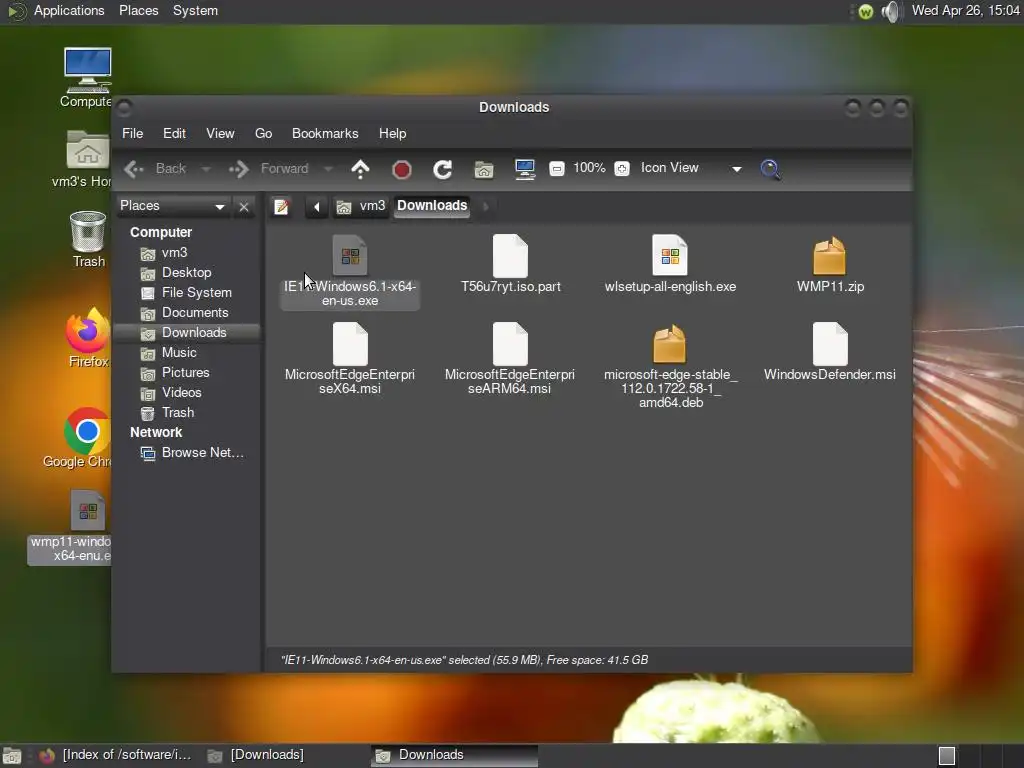The image size is (1024, 768).
Task: Click the workspace switcher square
Action: click(947, 756)
